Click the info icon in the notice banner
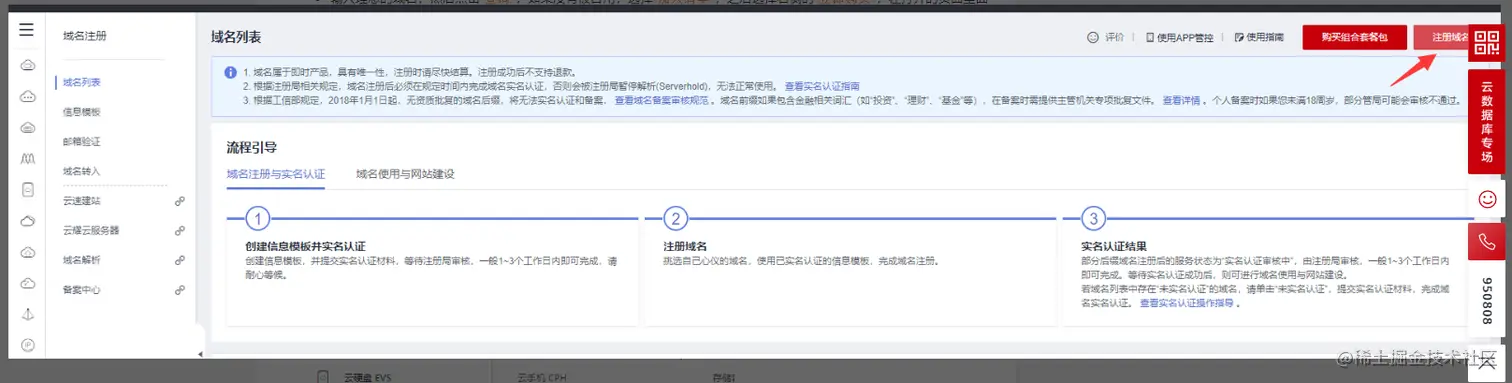This screenshot has height=383, width=1512. click(x=230, y=73)
